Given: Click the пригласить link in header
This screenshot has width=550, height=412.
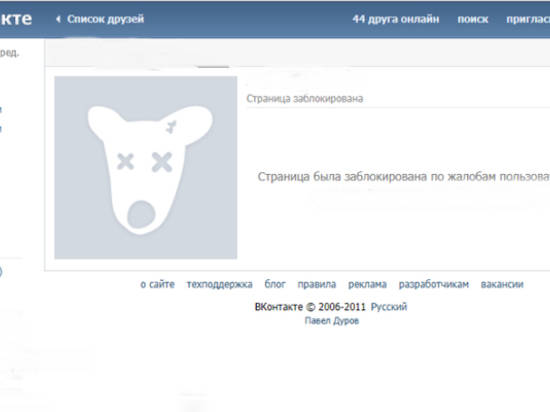Looking at the screenshot, I should pyautogui.click(x=528, y=19).
